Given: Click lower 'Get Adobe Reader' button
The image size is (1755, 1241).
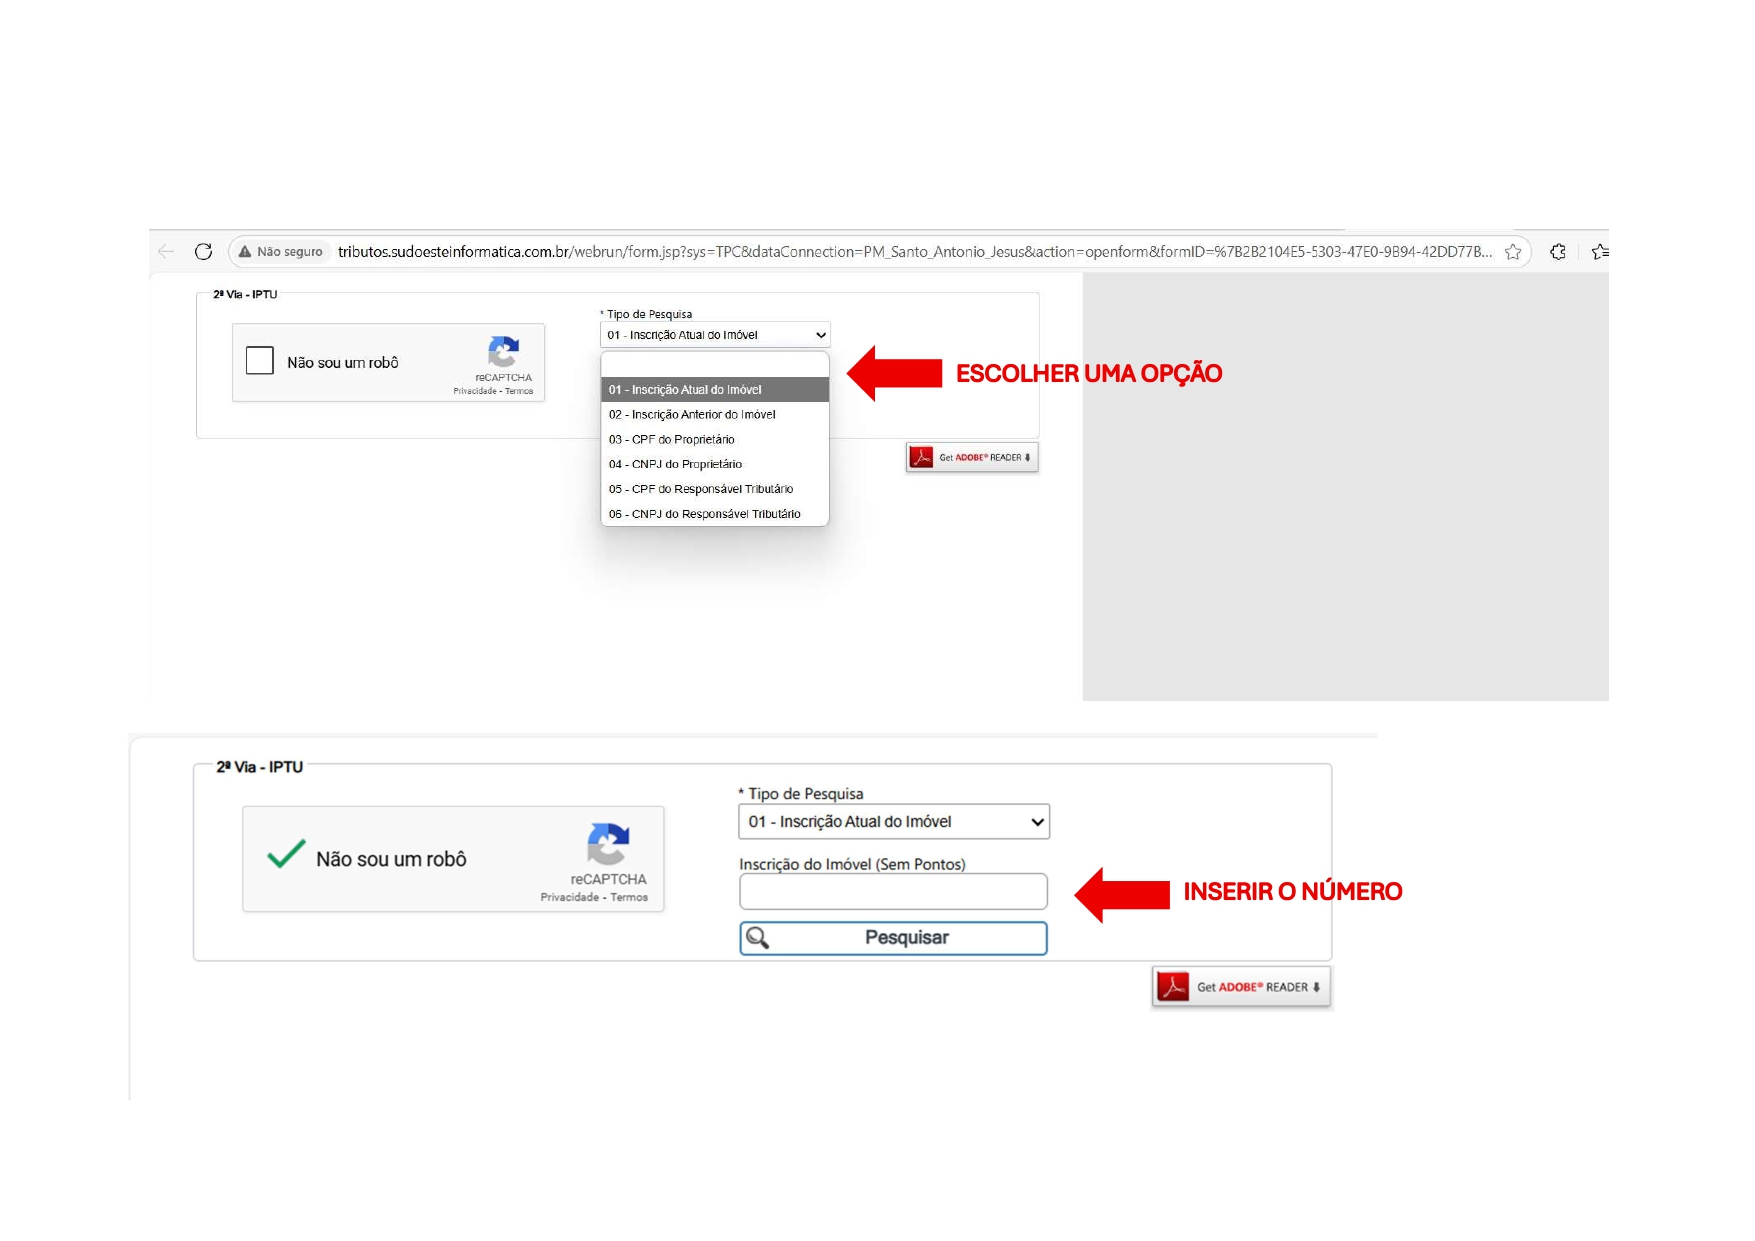Looking at the screenshot, I should (1241, 987).
